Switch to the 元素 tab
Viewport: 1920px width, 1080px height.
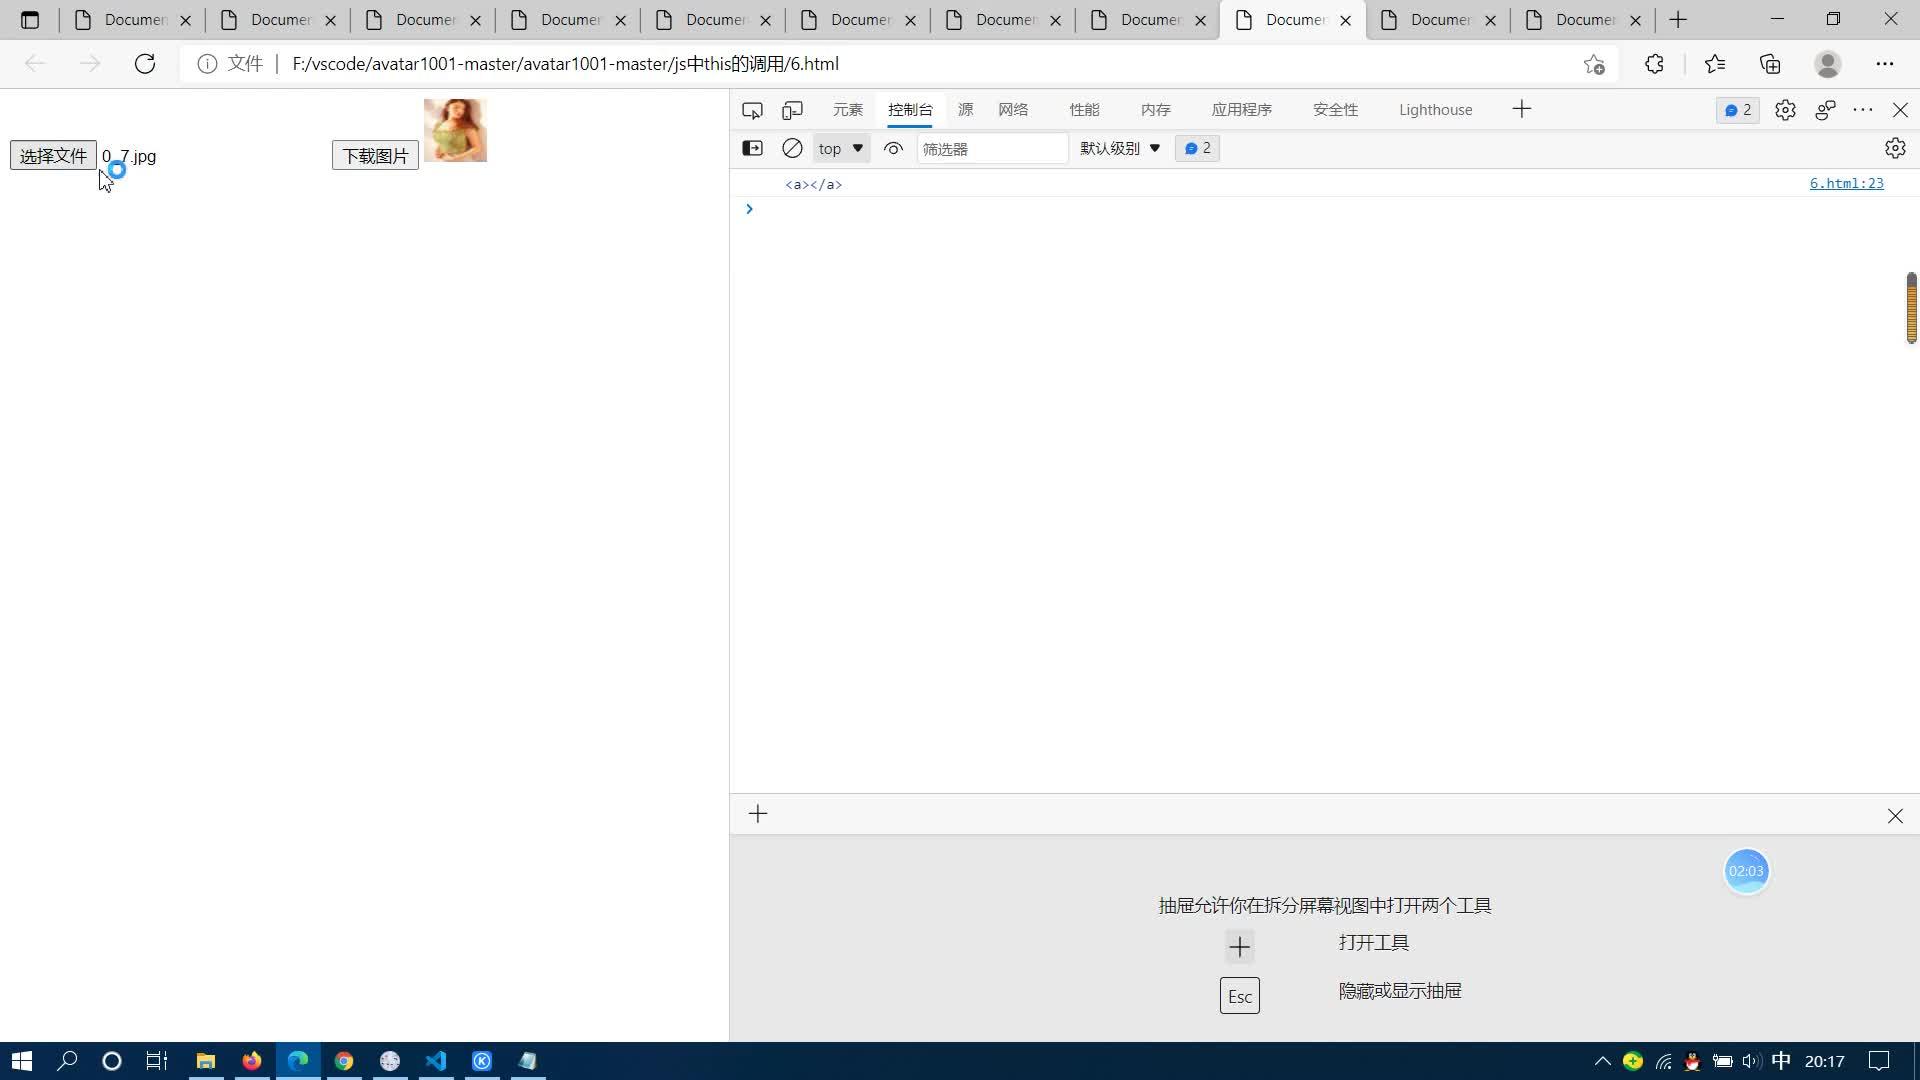[x=848, y=110]
